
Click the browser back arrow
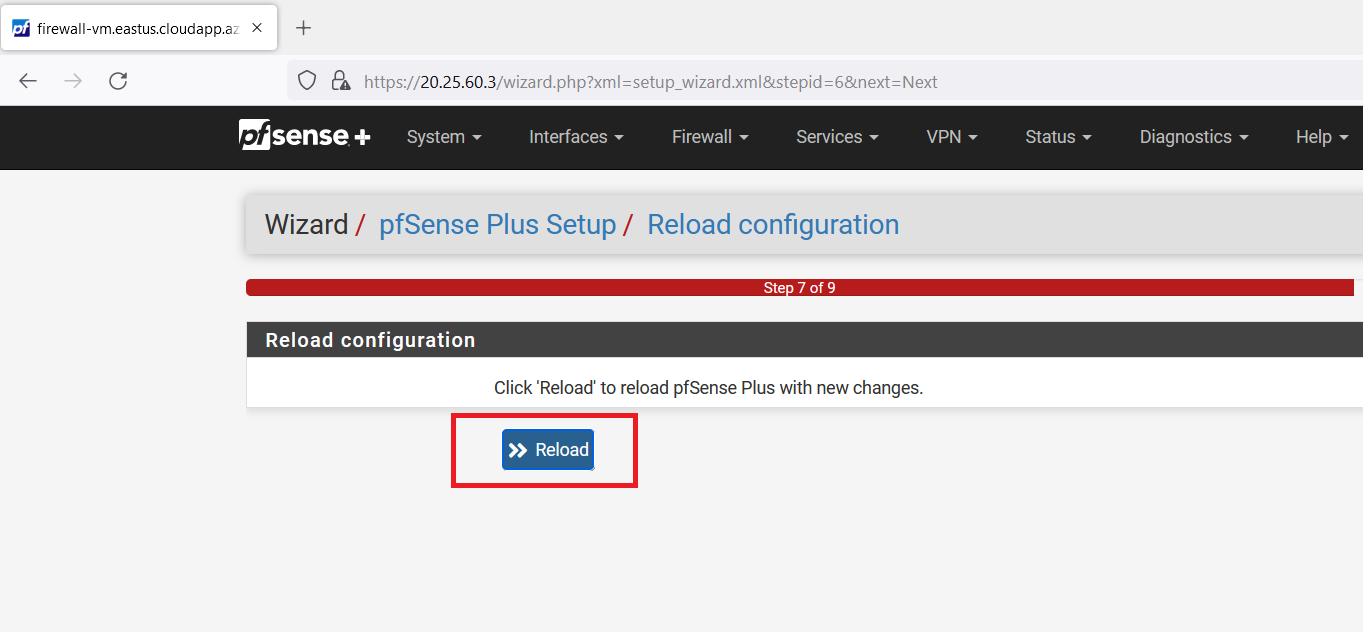click(28, 81)
